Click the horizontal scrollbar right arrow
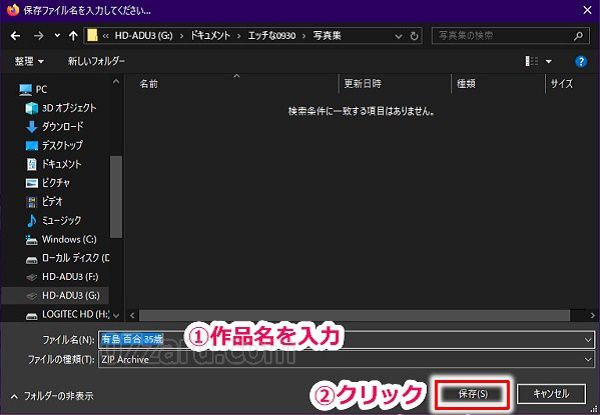This screenshot has width=600, height=415. (592, 316)
